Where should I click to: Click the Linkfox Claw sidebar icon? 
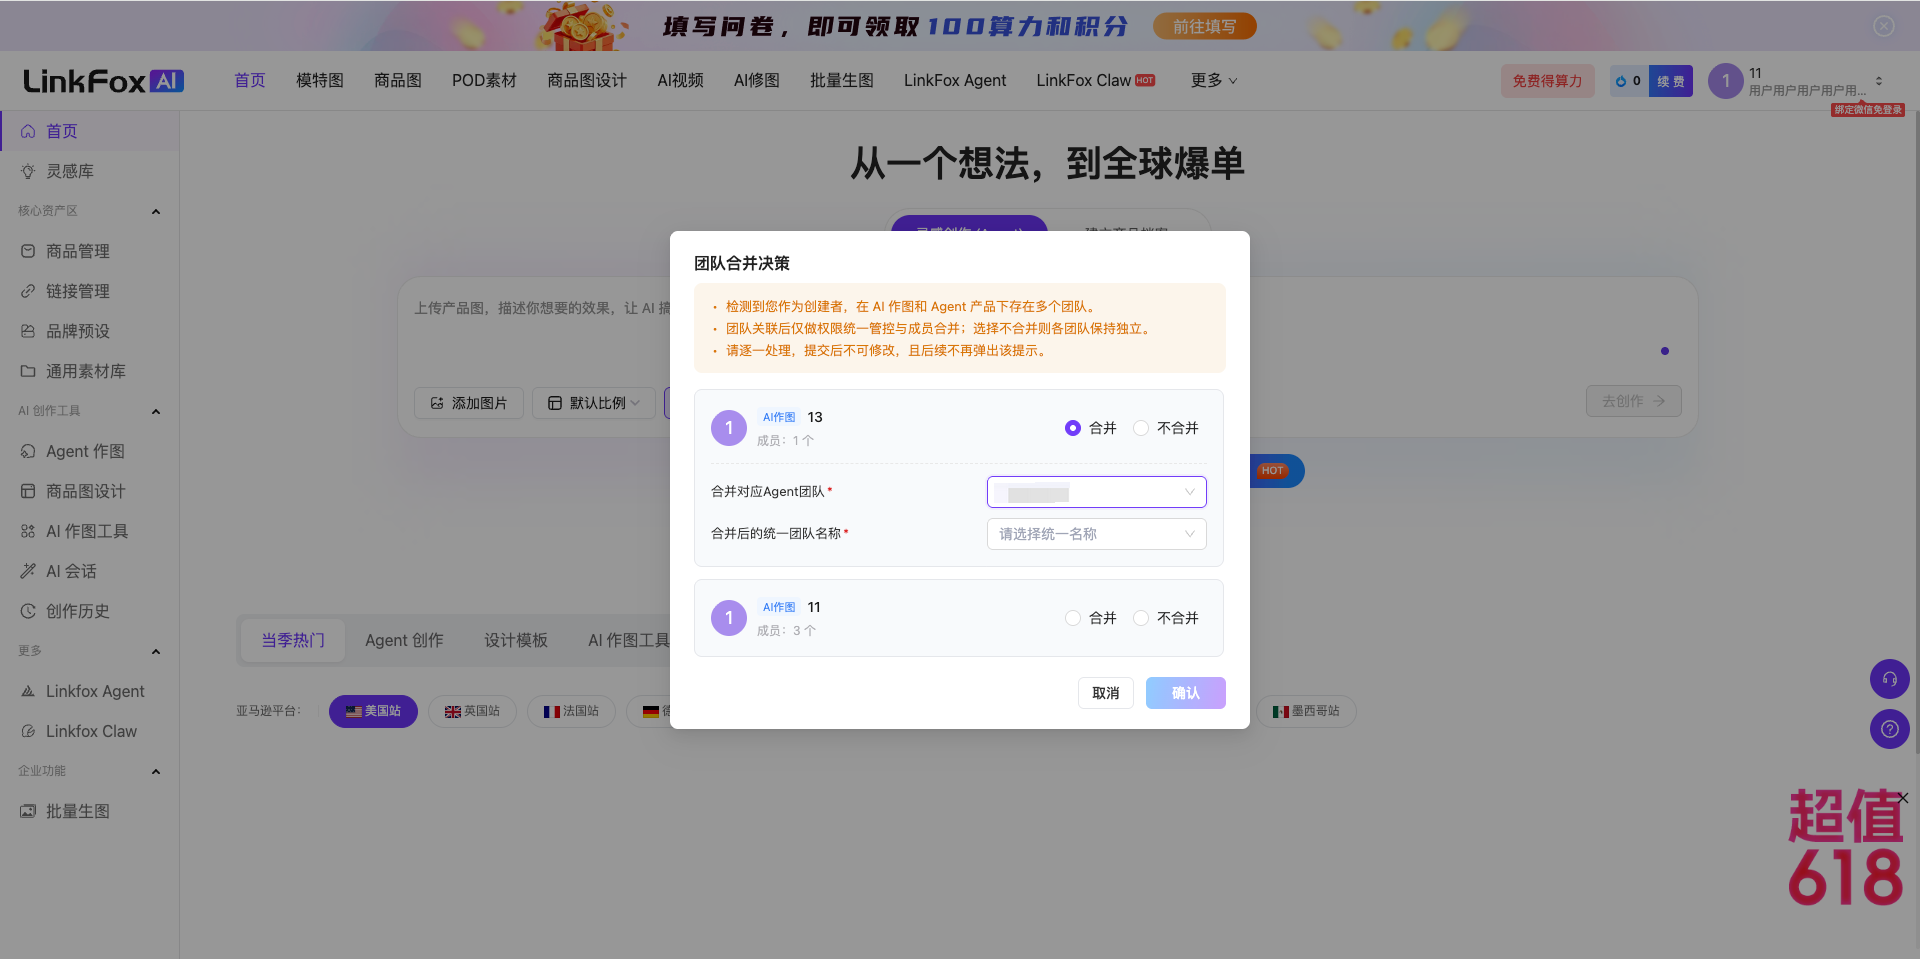(28, 731)
